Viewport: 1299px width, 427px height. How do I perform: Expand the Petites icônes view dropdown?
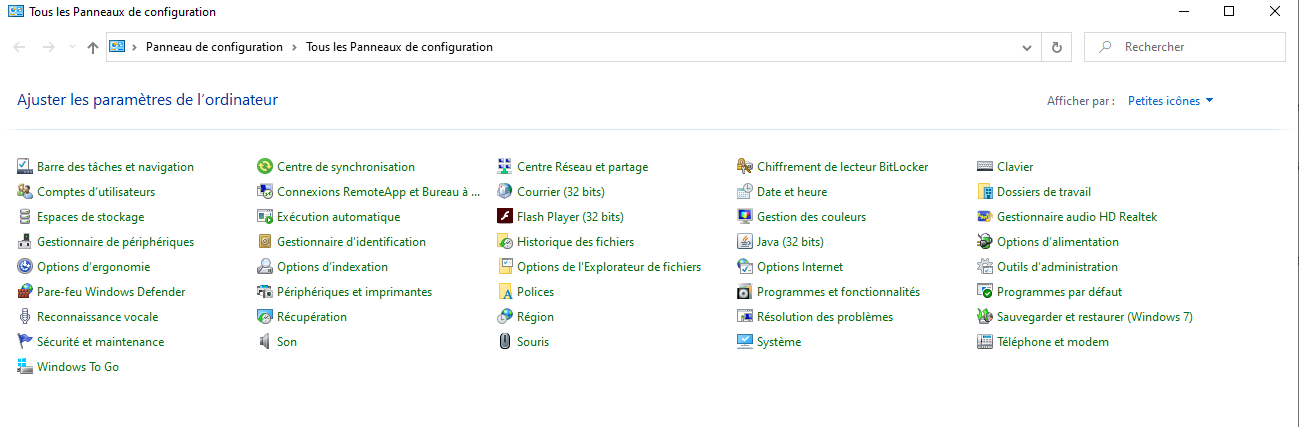tap(1170, 101)
